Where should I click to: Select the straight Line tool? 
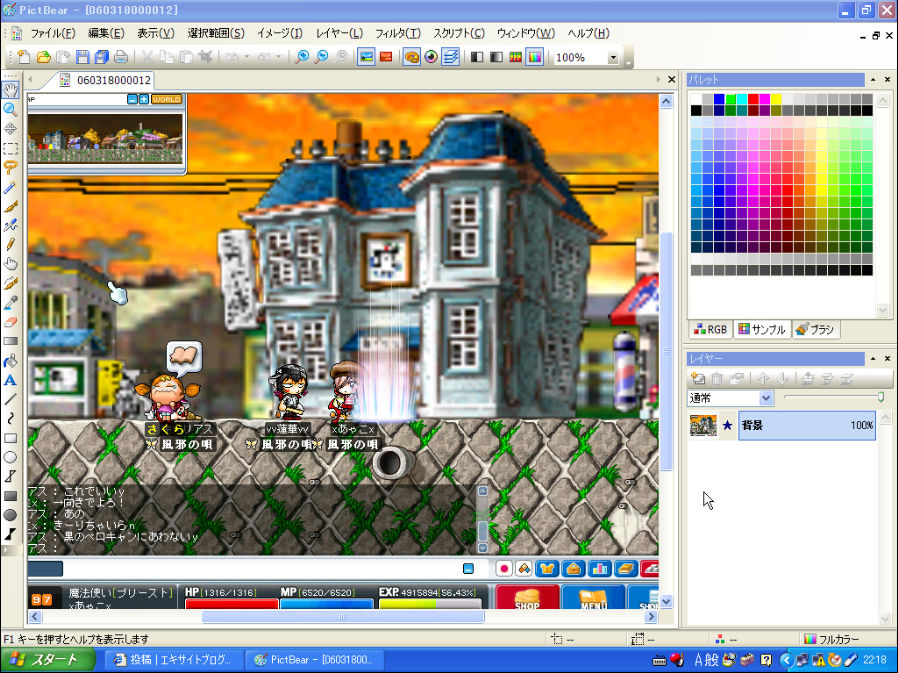[x=10, y=400]
